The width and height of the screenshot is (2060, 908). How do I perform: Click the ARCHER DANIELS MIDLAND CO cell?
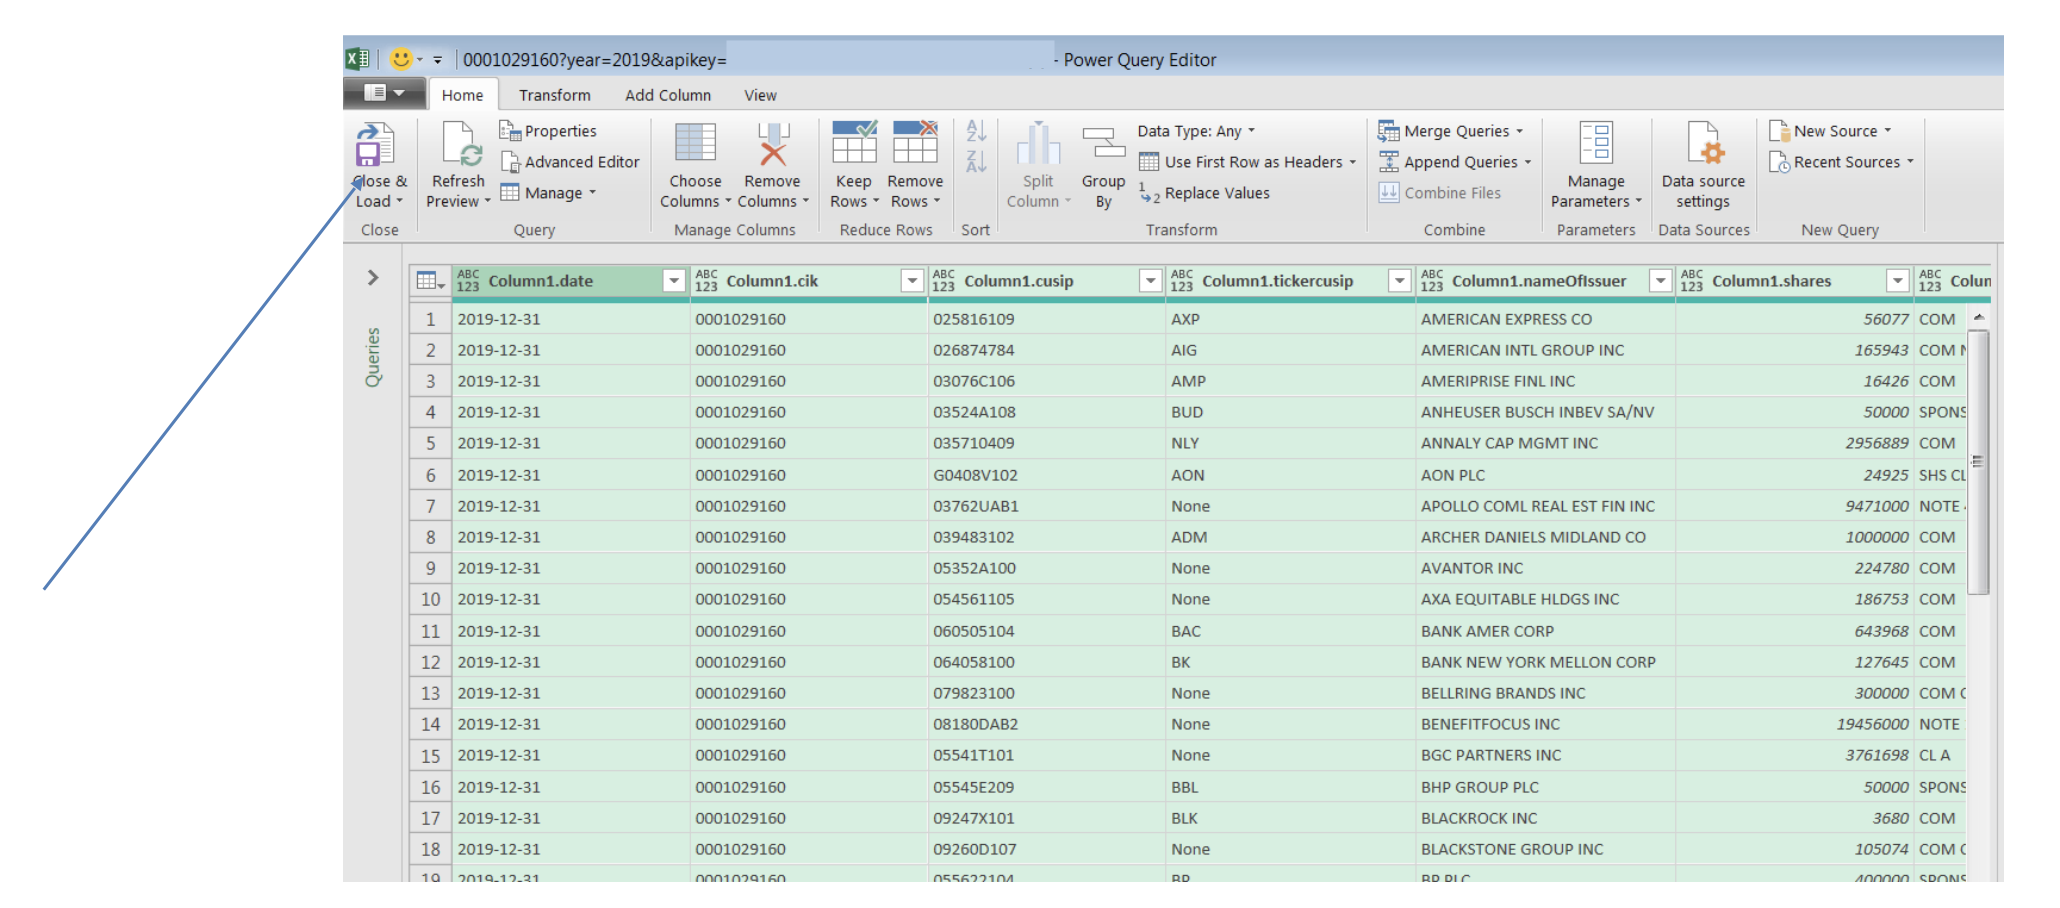click(x=1546, y=537)
